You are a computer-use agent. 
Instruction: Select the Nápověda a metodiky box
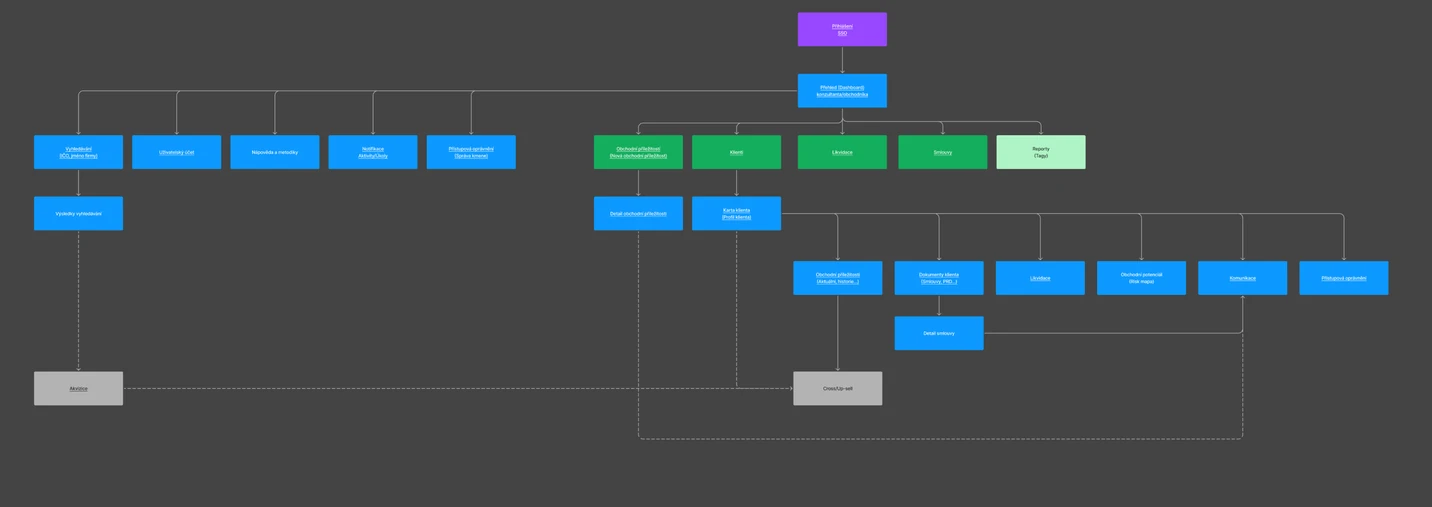[x=275, y=152]
